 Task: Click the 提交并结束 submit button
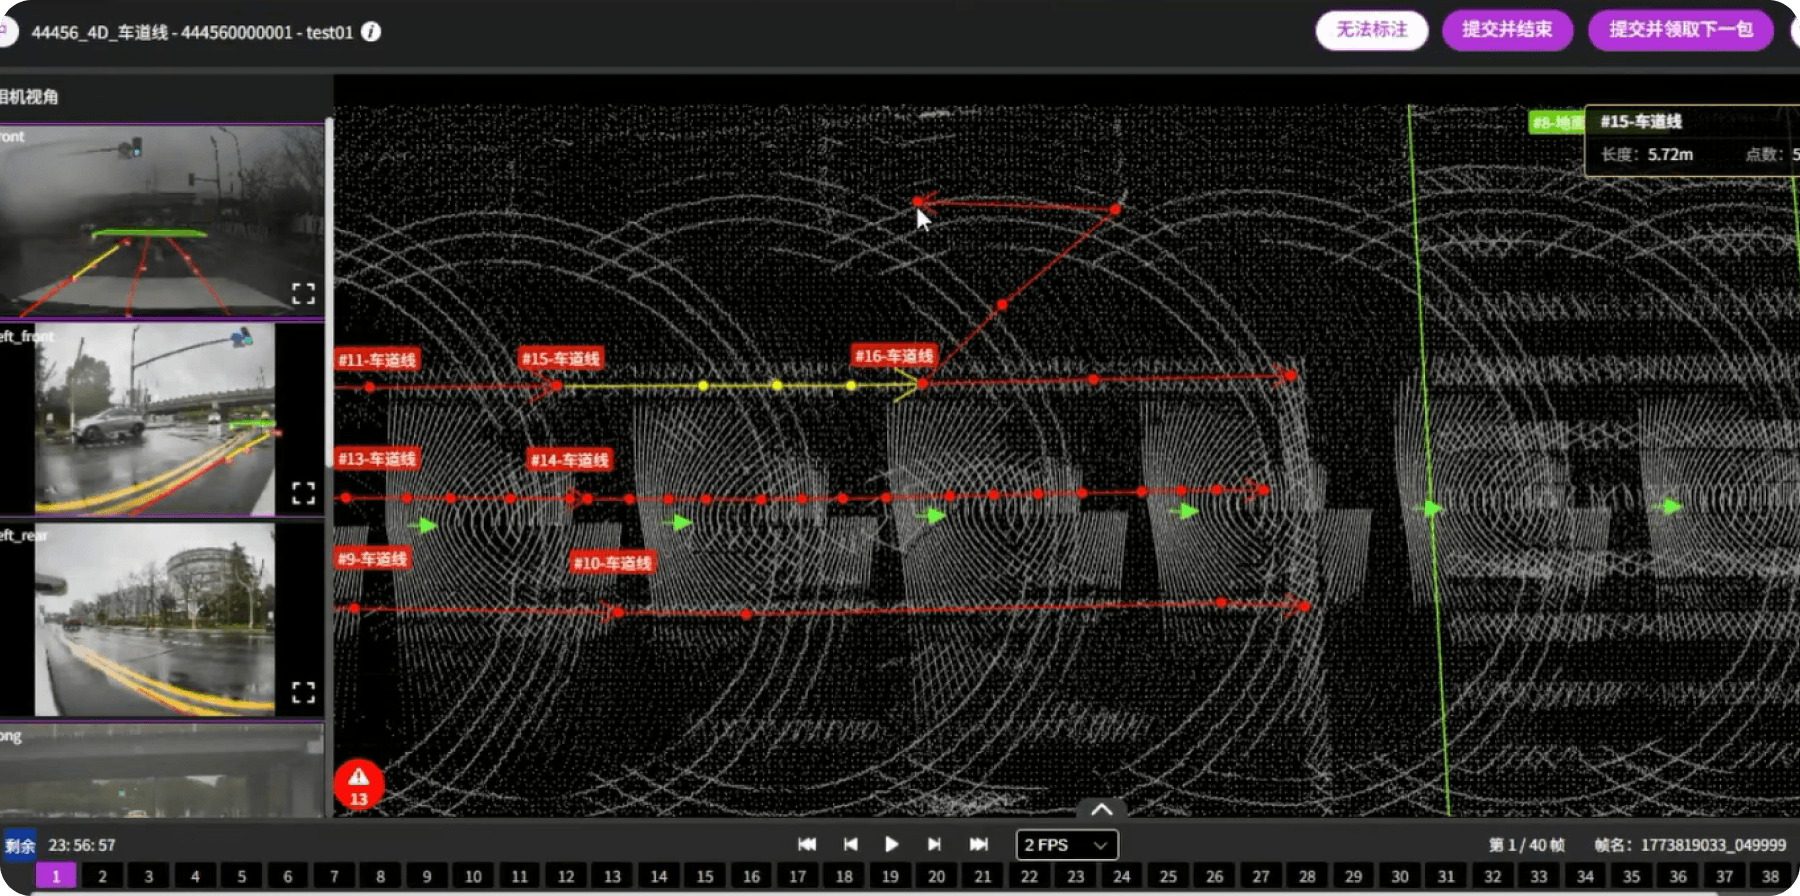click(x=1507, y=30)
